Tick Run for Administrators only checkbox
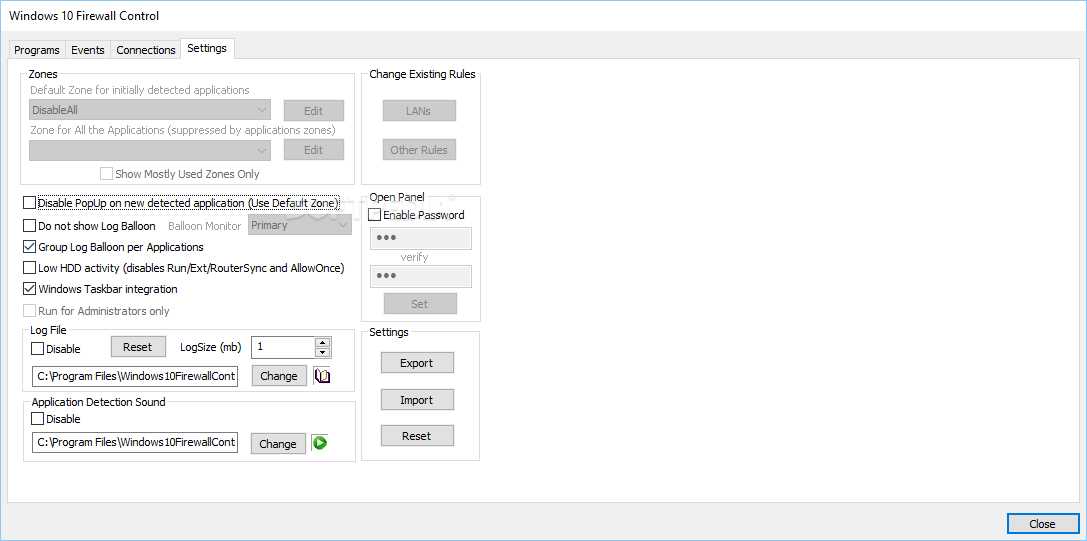The image size is (1087, 541). 29,311
